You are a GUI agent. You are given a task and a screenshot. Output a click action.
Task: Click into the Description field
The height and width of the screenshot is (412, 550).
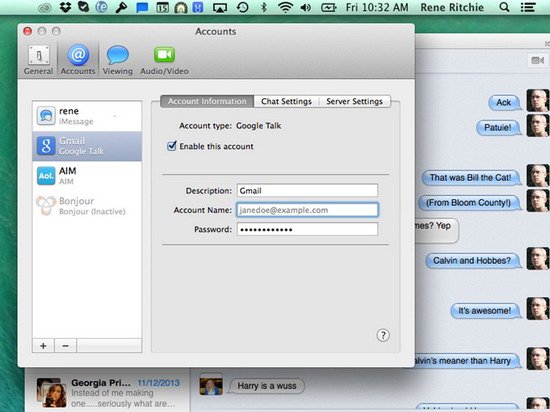(307, 190)
